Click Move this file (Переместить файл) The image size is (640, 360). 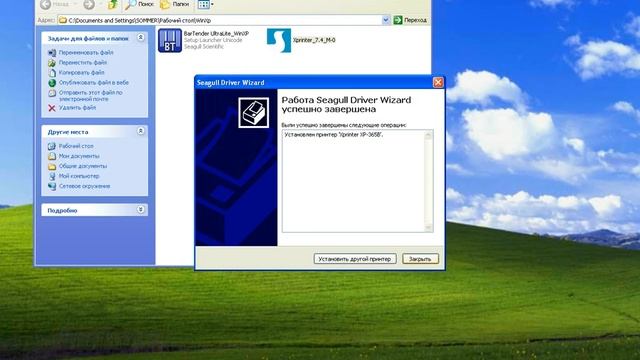83,62
